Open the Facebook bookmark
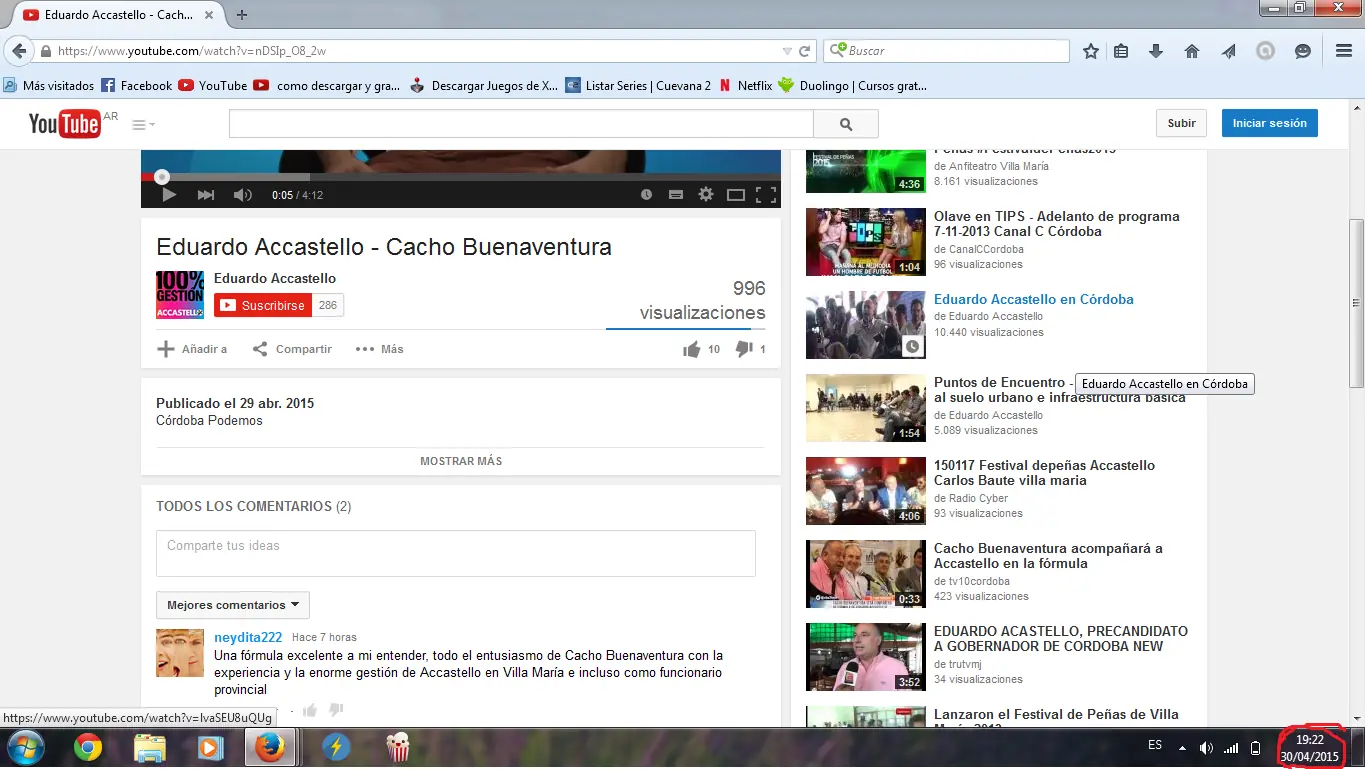The height and width of the screenshot is (769, 1365). (137, 86)
